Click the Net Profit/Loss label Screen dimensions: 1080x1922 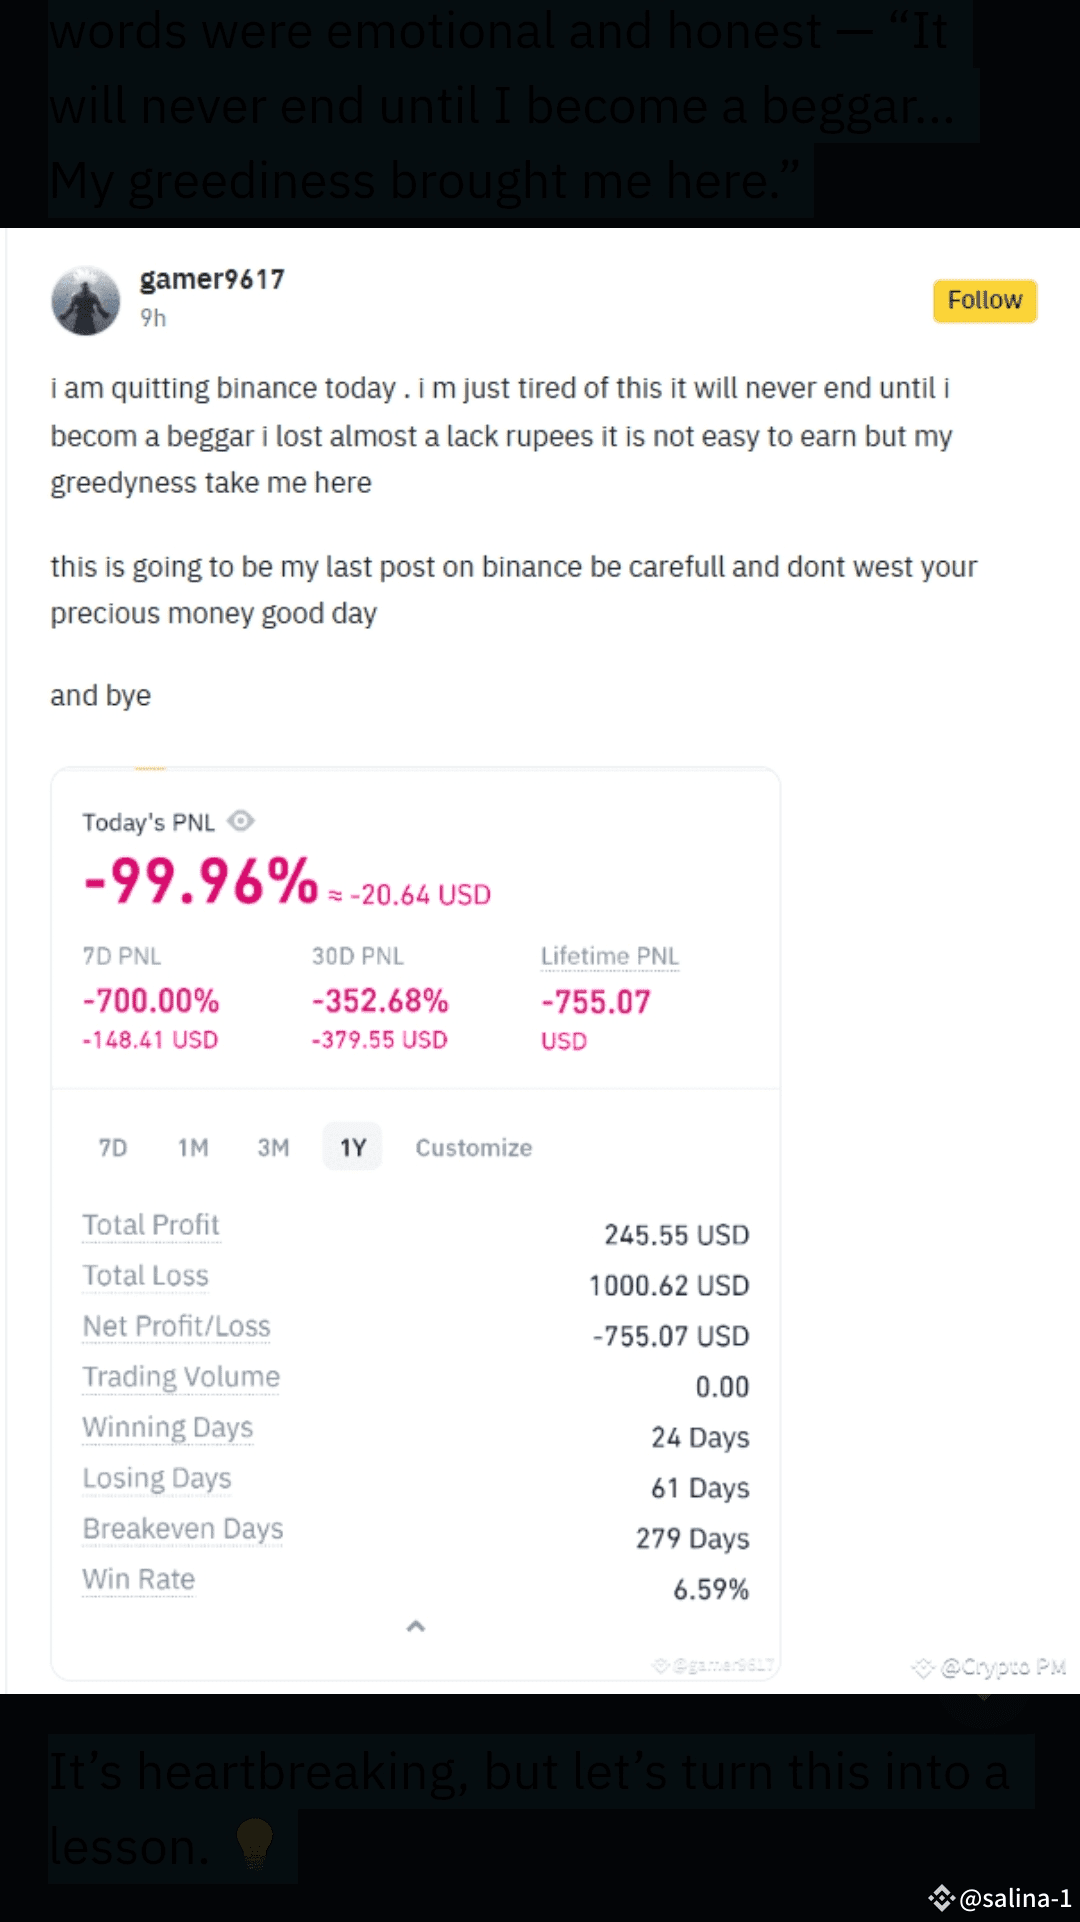[177, 1326]
